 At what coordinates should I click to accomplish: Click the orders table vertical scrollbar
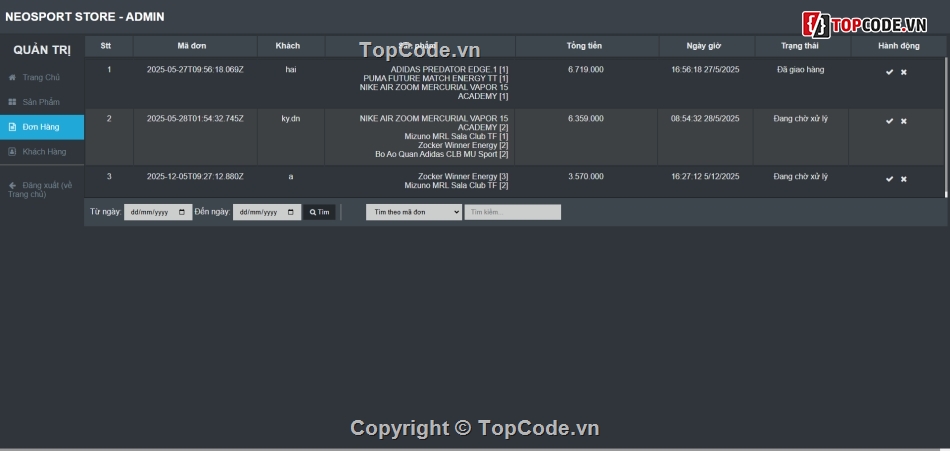pos(946,127)
